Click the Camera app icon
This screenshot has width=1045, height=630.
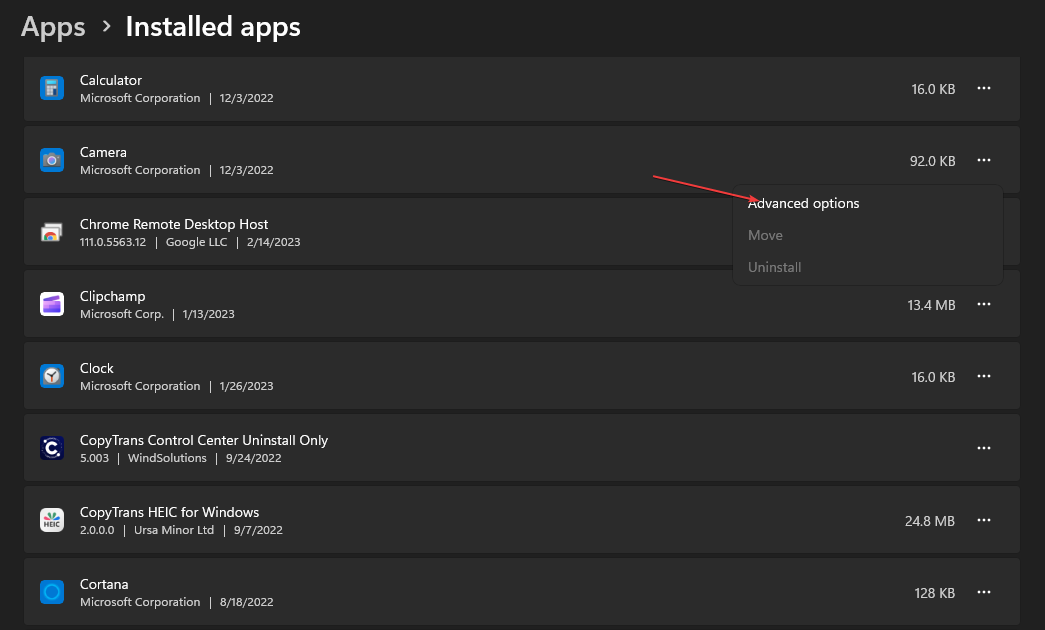click(52, 160)
